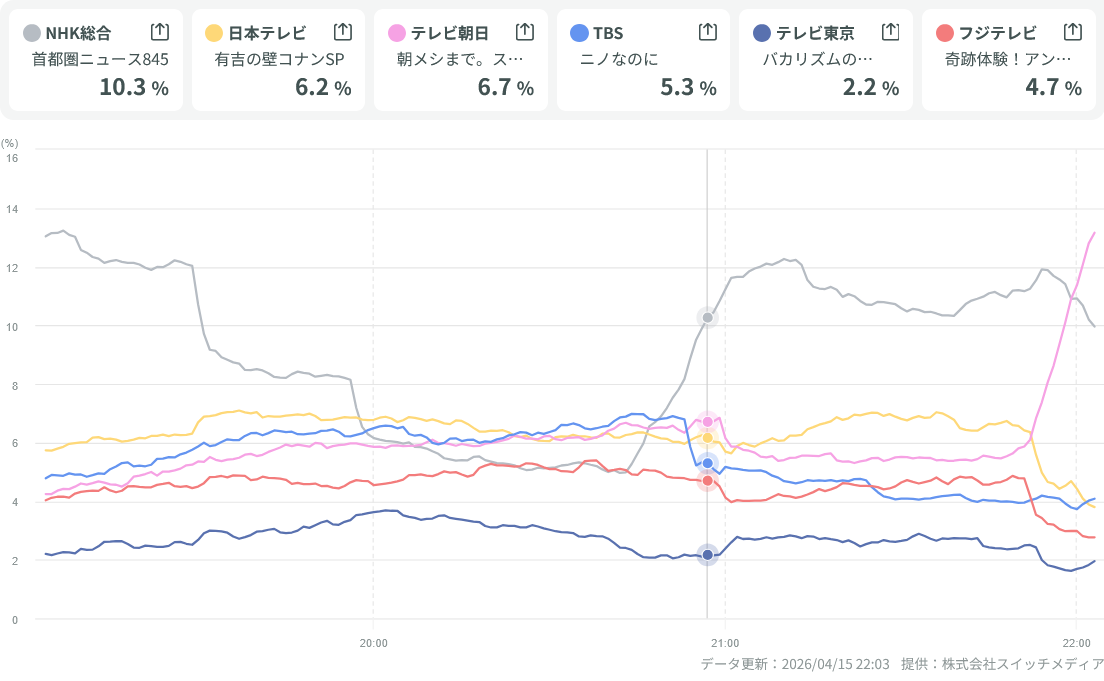
Task: Click the share icon on 日本テレビ card
Action: pos(342,32)
